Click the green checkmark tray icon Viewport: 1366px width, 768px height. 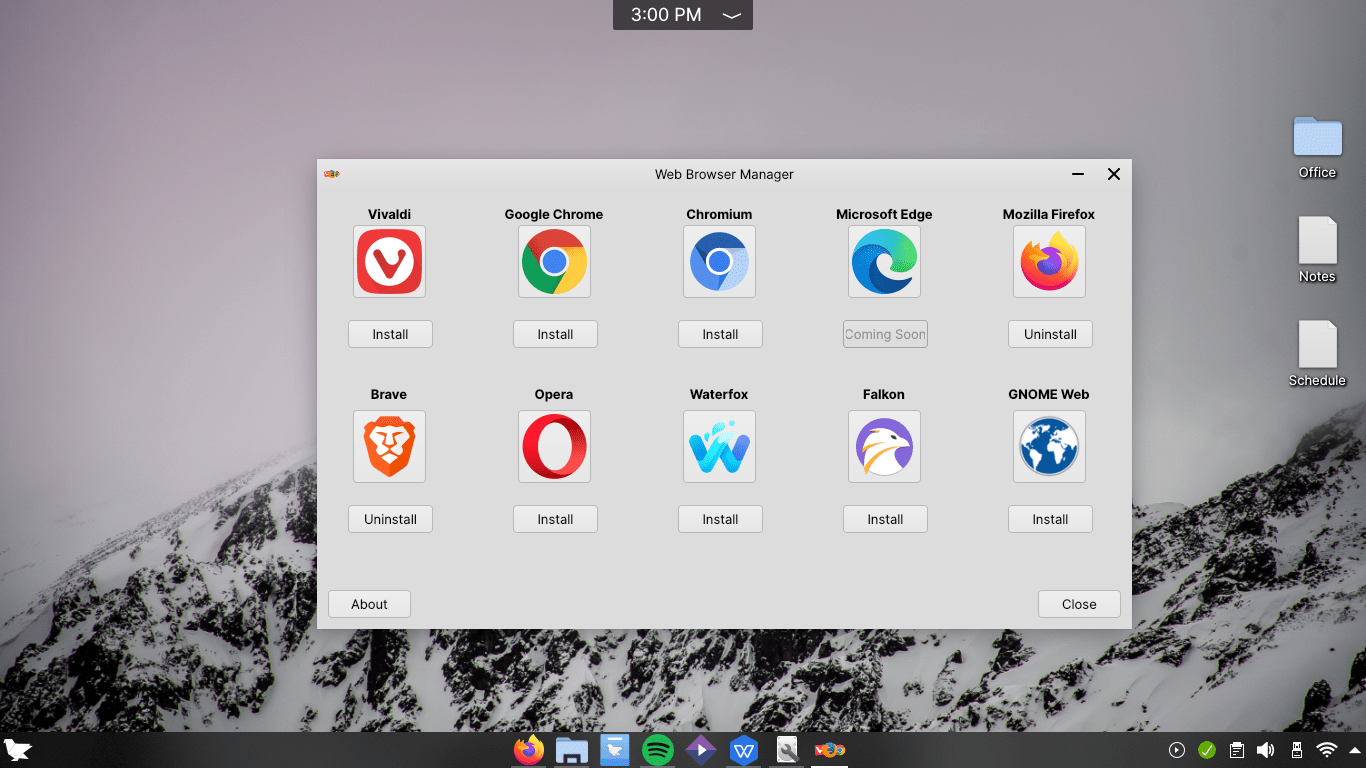(1207, 750)
